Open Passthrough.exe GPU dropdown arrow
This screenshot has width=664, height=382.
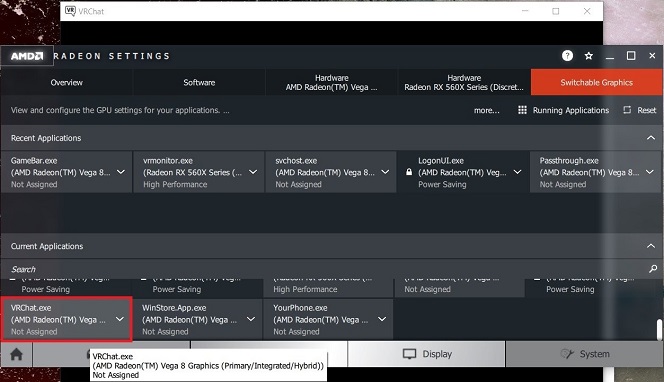650,172
